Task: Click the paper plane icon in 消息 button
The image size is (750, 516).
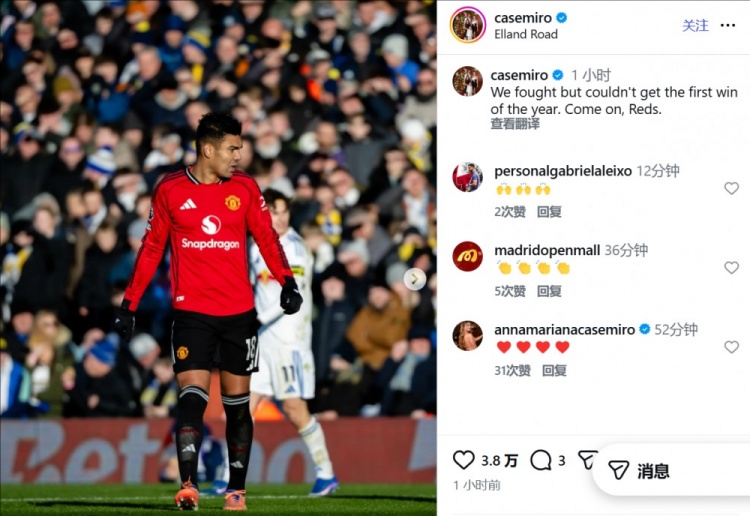Action: (618, 471)
